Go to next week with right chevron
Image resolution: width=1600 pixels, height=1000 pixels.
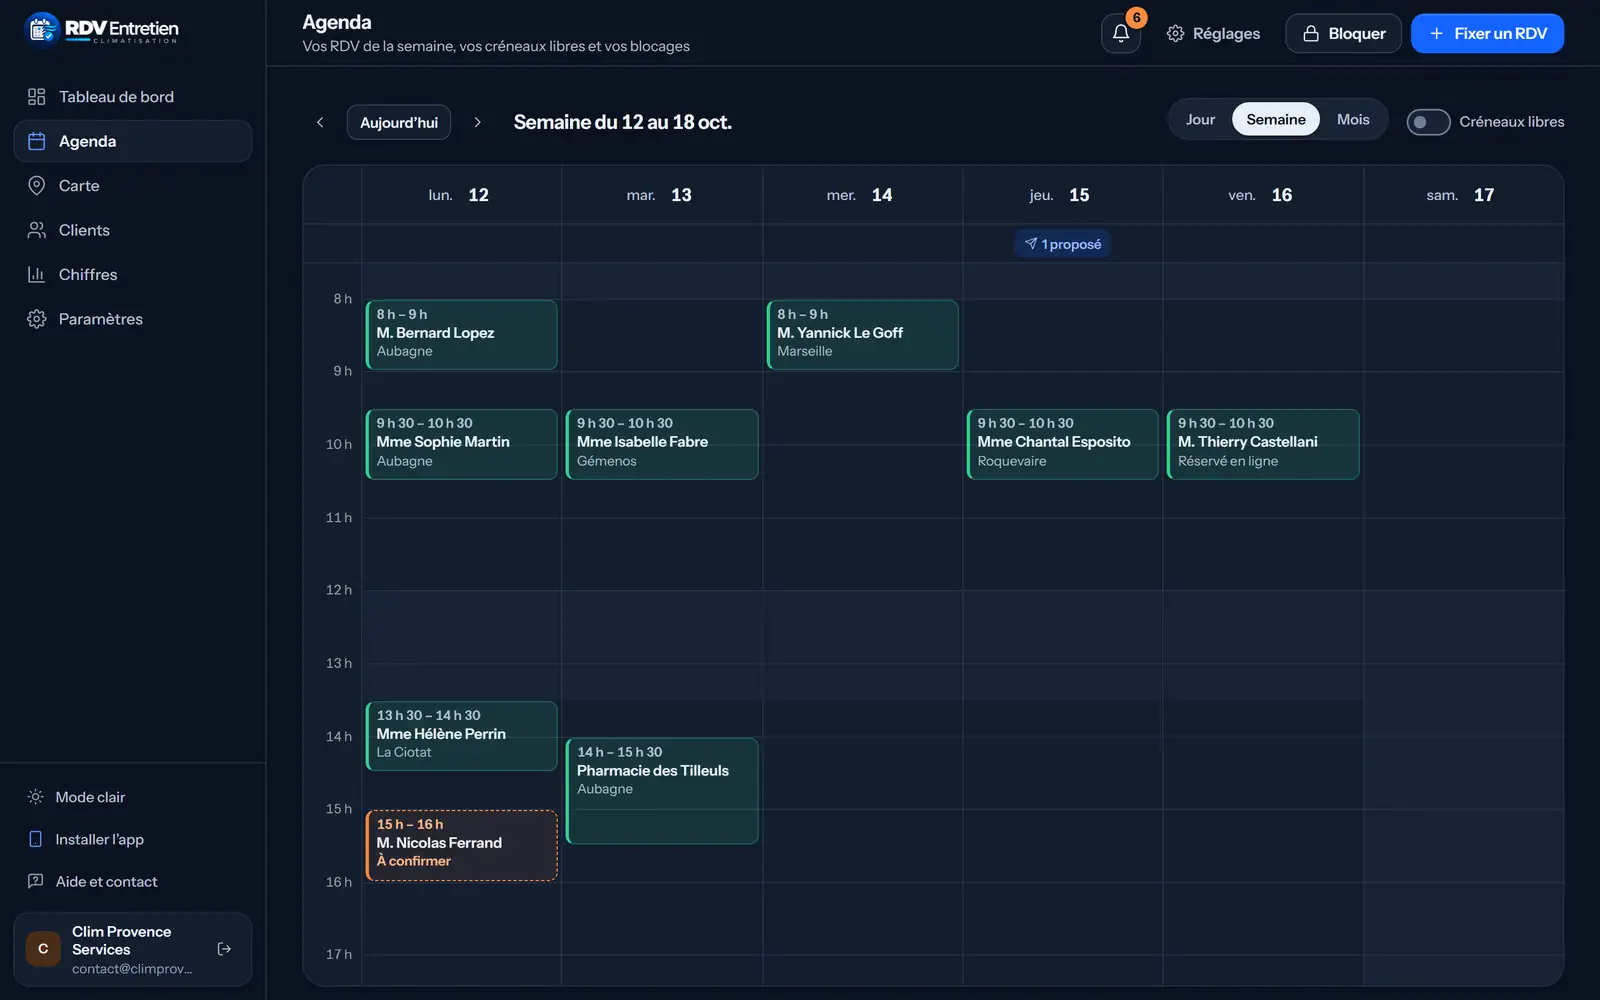[x=477, y=122]
